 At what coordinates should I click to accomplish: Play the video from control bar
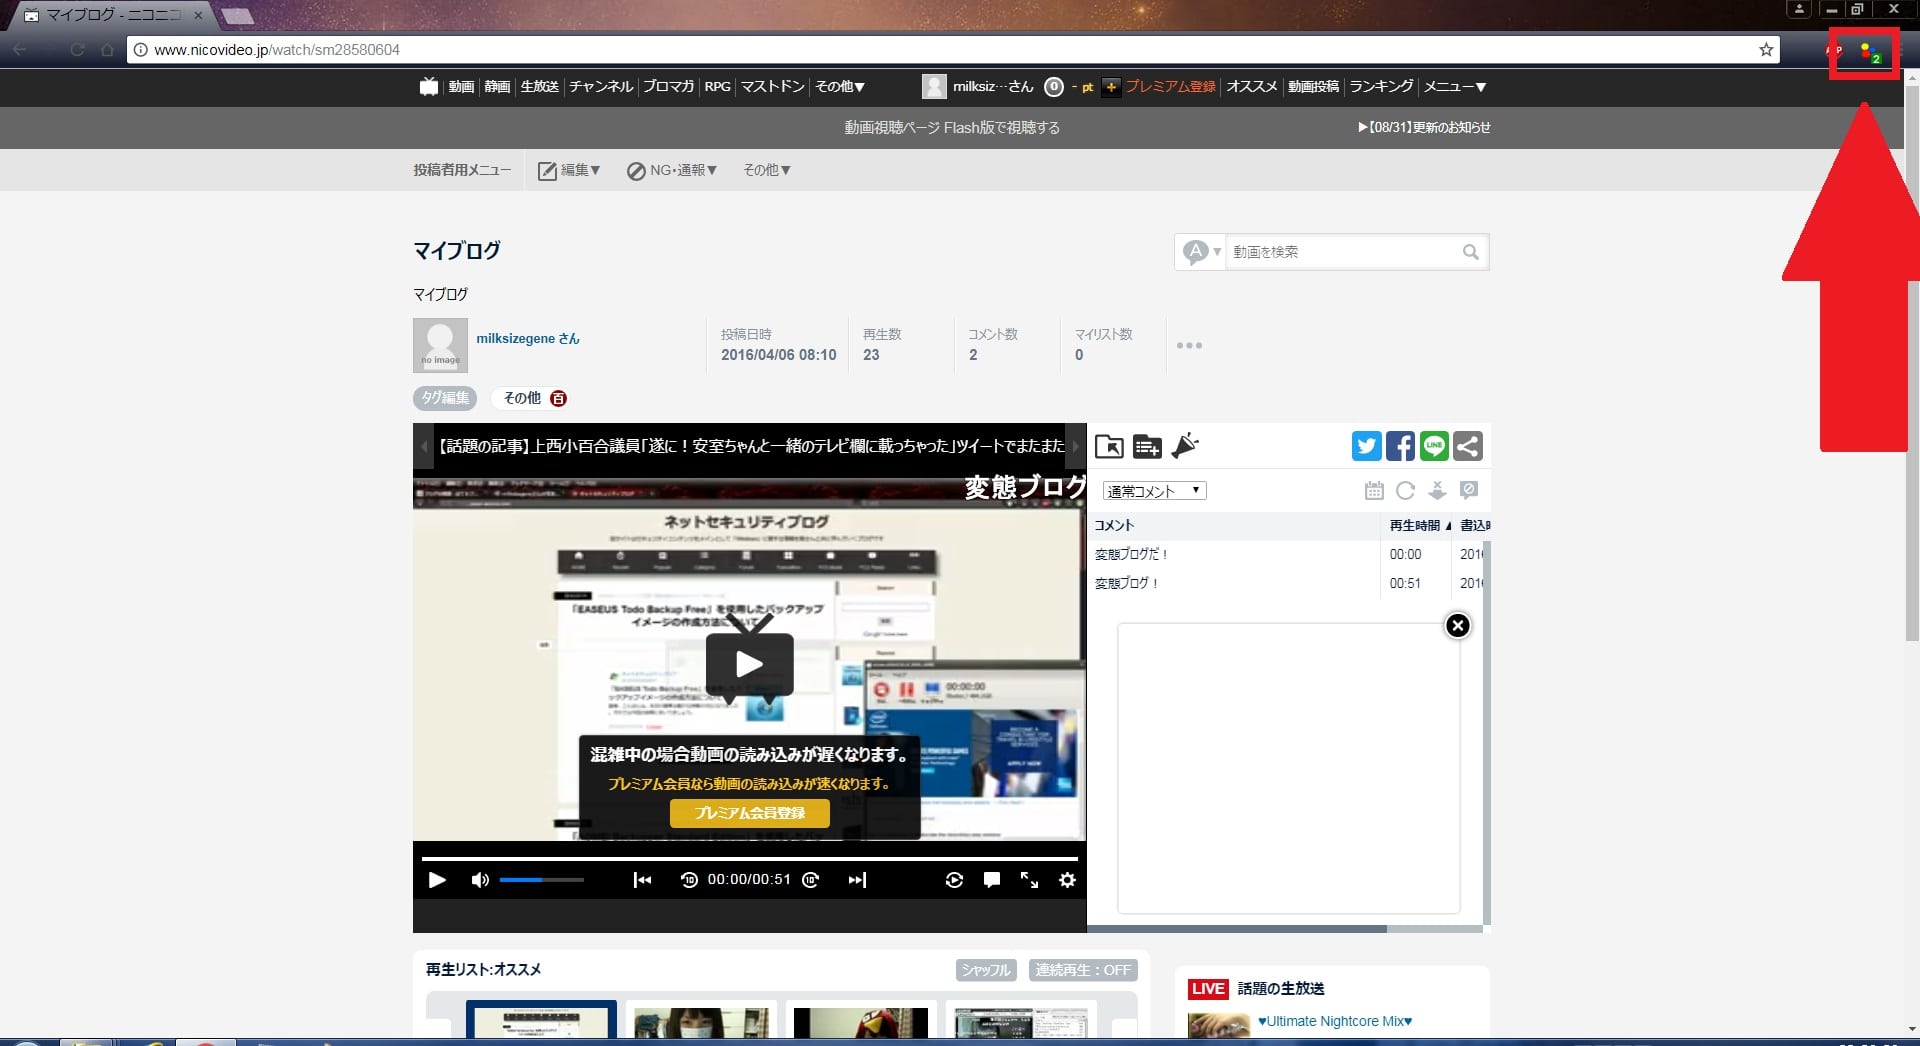click(437, 880)
